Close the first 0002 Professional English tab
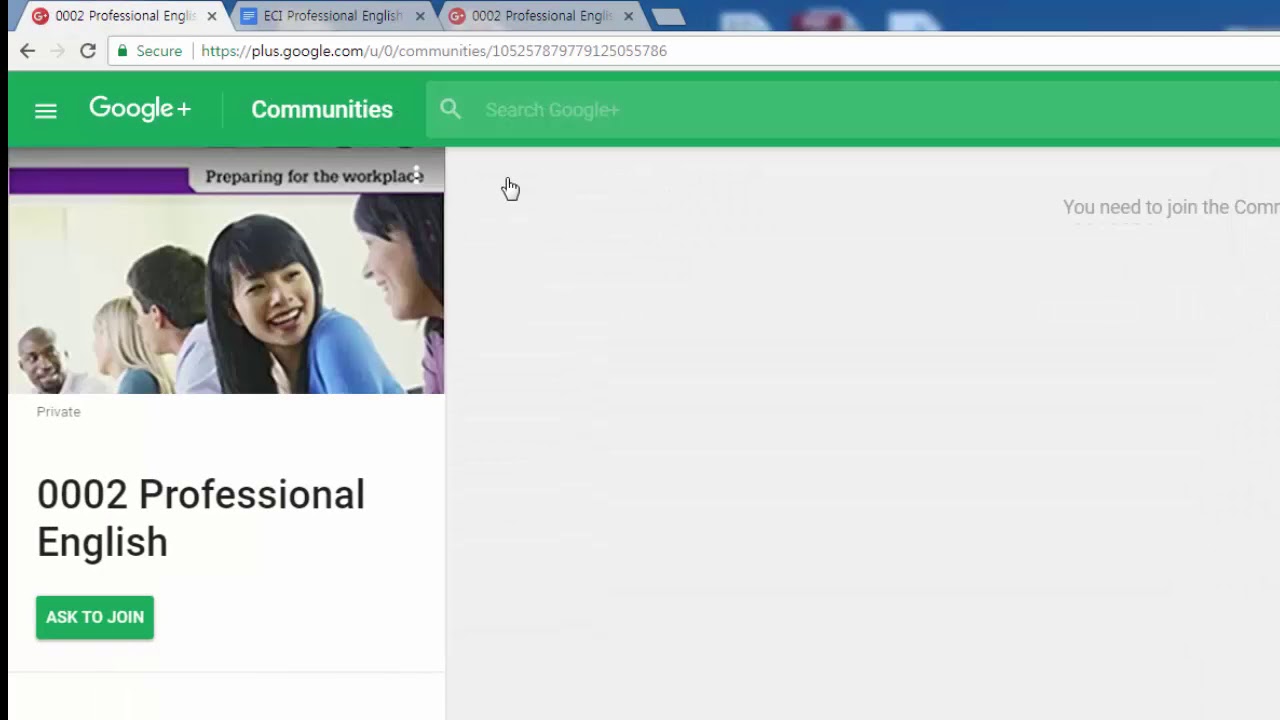This screenshot has width=1280, height=720. [x=211, y=16]
